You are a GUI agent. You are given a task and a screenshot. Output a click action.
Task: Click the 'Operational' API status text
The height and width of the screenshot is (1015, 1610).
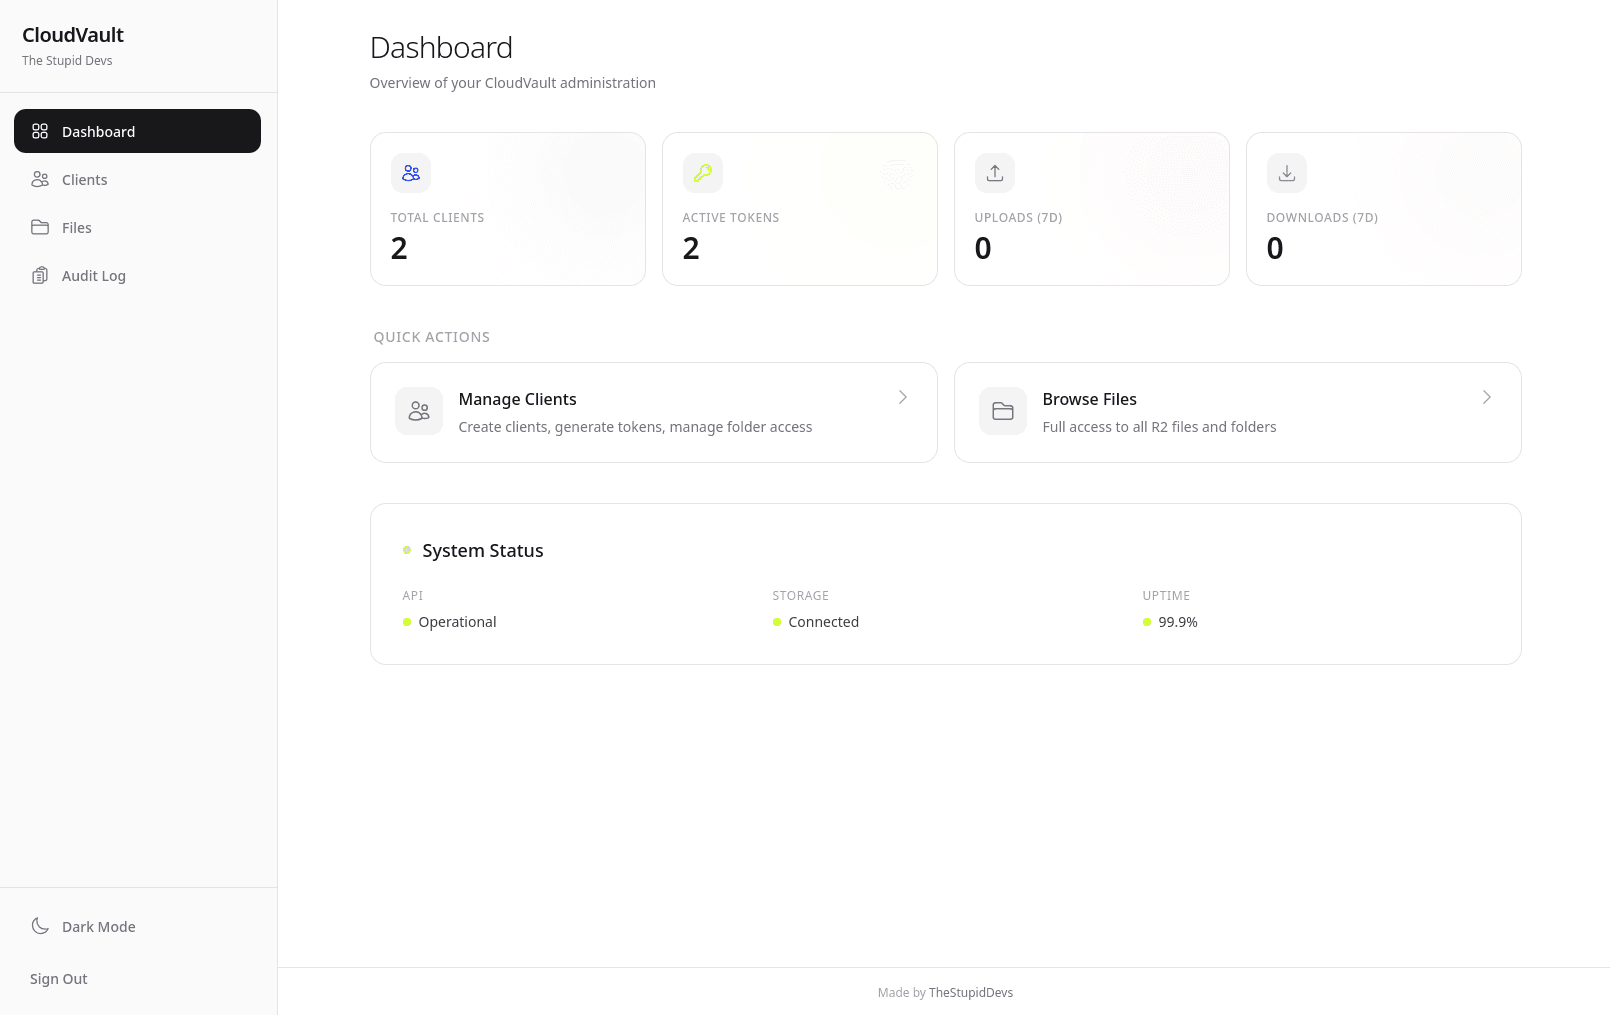point(457,622)
